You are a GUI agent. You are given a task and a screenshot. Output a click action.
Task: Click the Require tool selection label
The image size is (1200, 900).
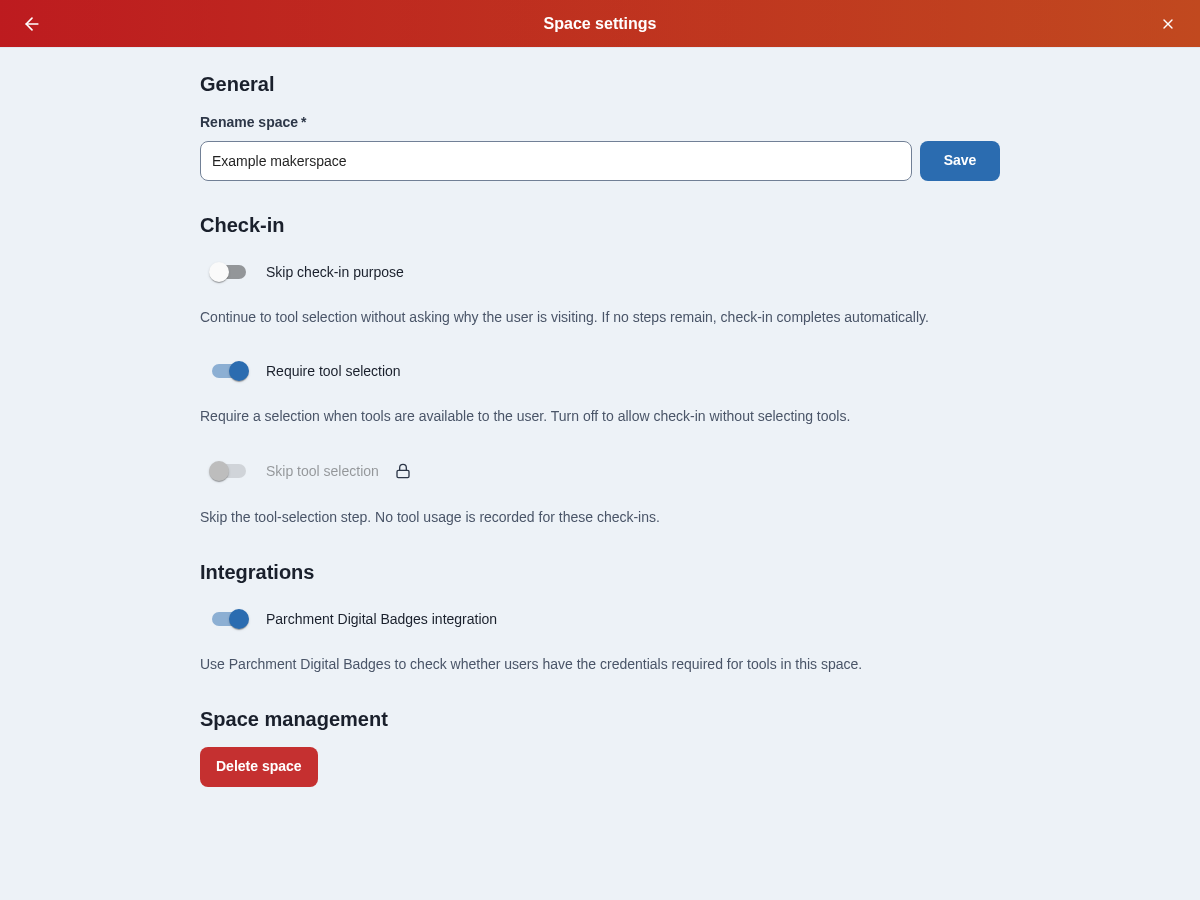(x=333, y=371)
